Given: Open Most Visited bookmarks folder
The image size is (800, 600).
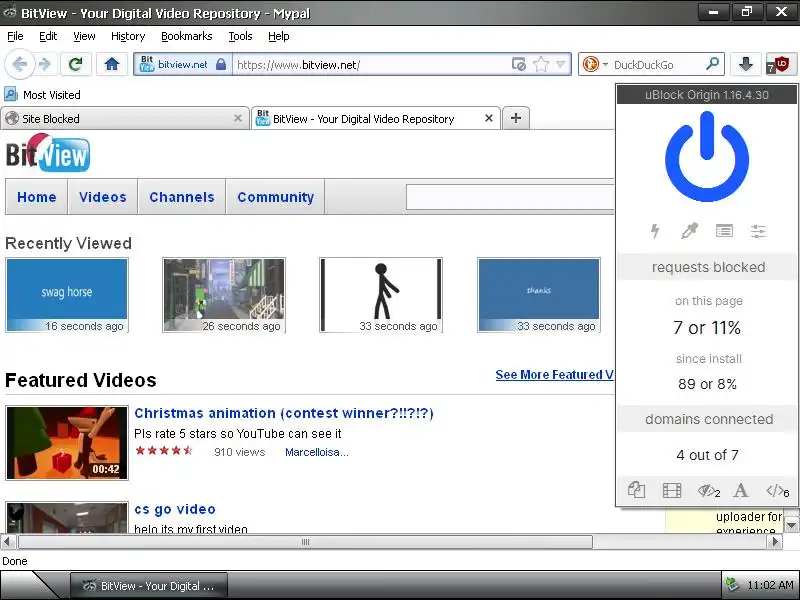Looking at the screenshot, I should (x=42, y=95).
